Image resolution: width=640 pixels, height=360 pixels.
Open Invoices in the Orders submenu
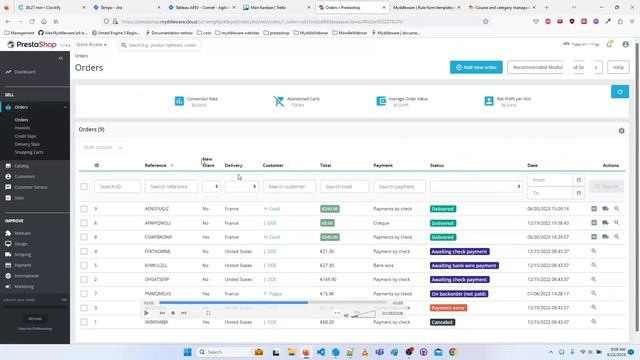coord(22,128)
